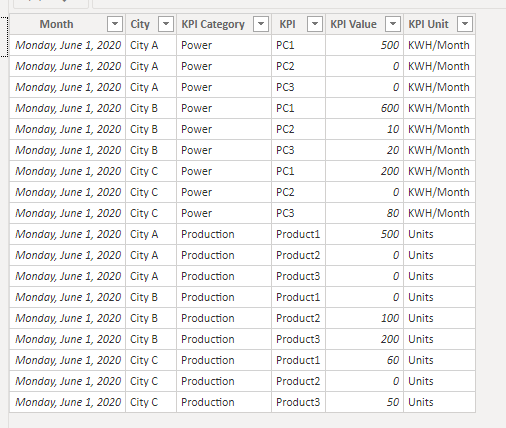Open the City column filter dropdown

pyautogui.click(x=166, y=24)
